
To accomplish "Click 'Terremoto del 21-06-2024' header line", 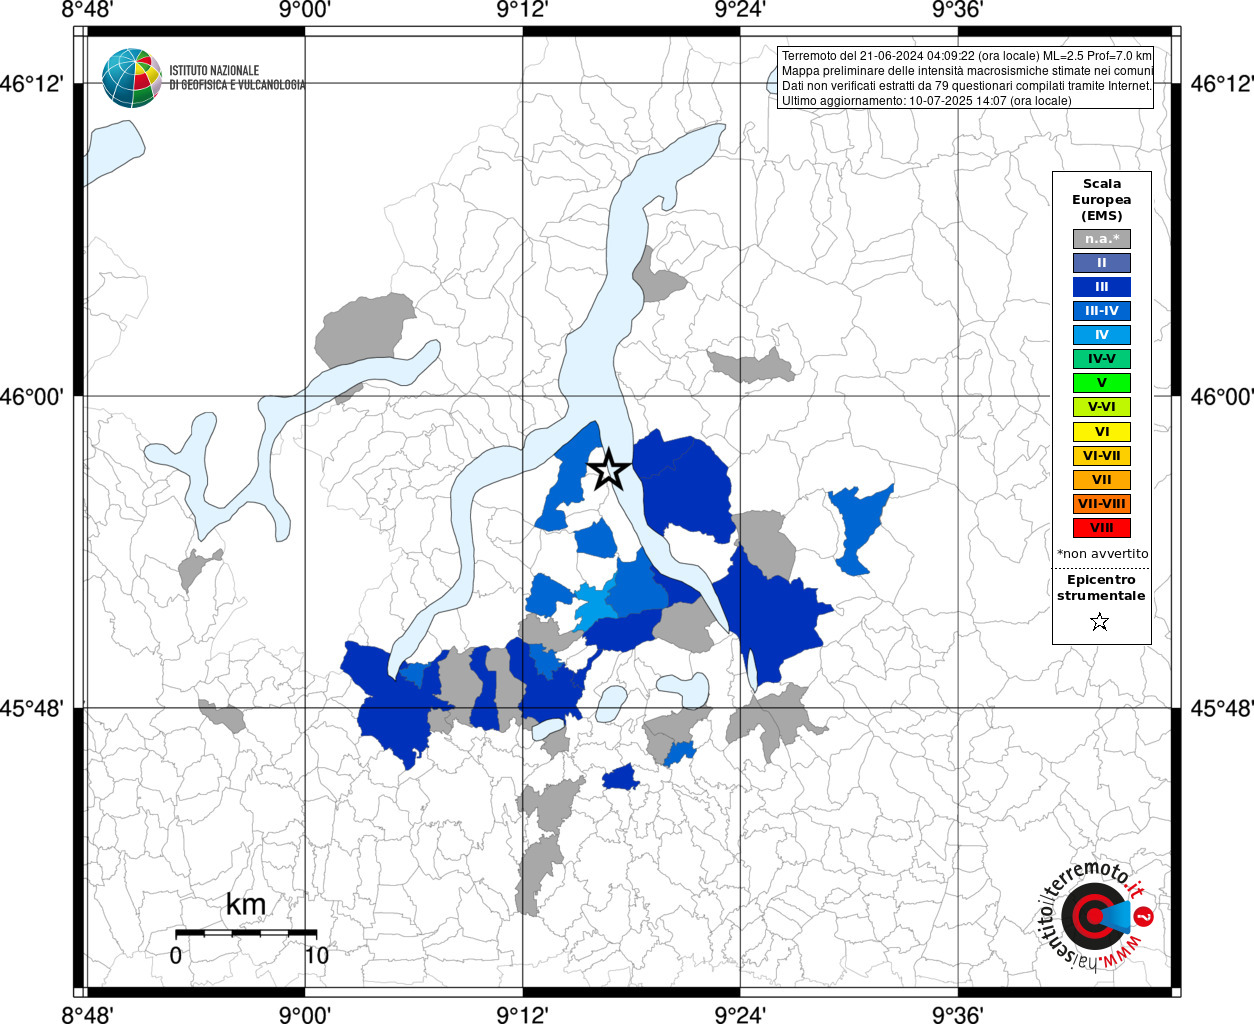I will coord(966,56).
